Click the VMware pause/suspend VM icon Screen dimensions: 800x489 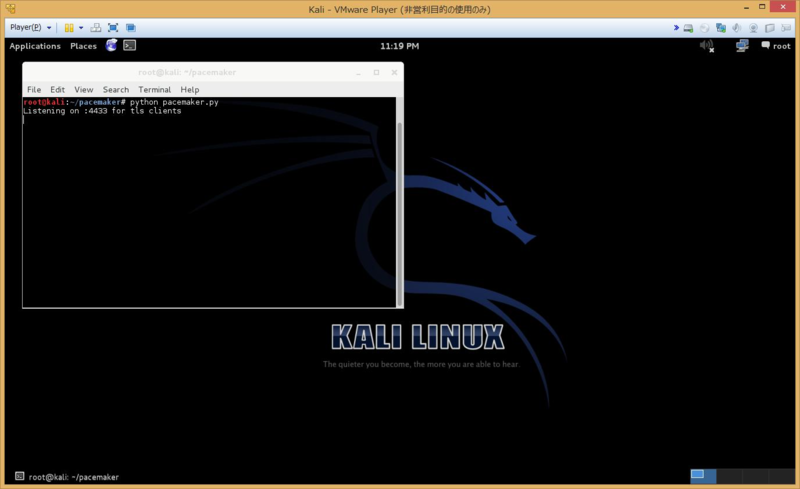[69, 28]
